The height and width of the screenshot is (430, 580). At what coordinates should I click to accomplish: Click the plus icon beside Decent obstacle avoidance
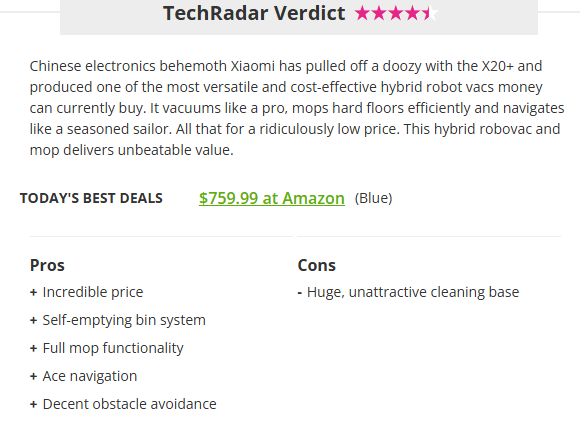[x=33, y=404]
